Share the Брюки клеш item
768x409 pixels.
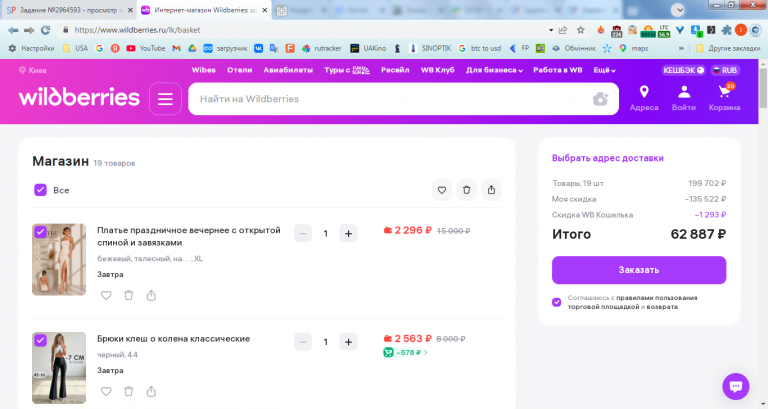(x=151, y=391)
